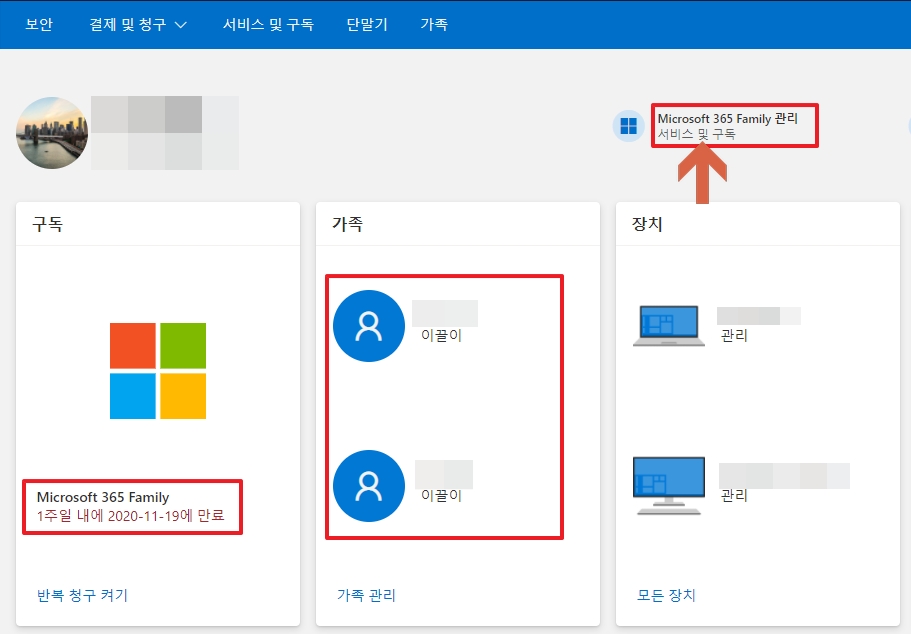Click the chevron next to 결제 및 청구
This screenshot has height=634, width=911.
[181, 25]
